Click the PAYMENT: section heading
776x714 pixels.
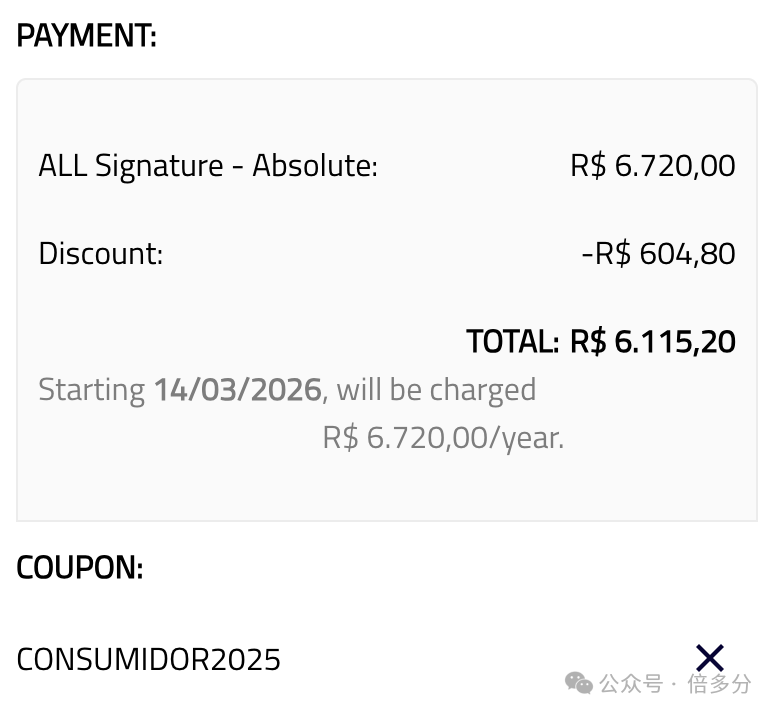(x=87, y=35)
